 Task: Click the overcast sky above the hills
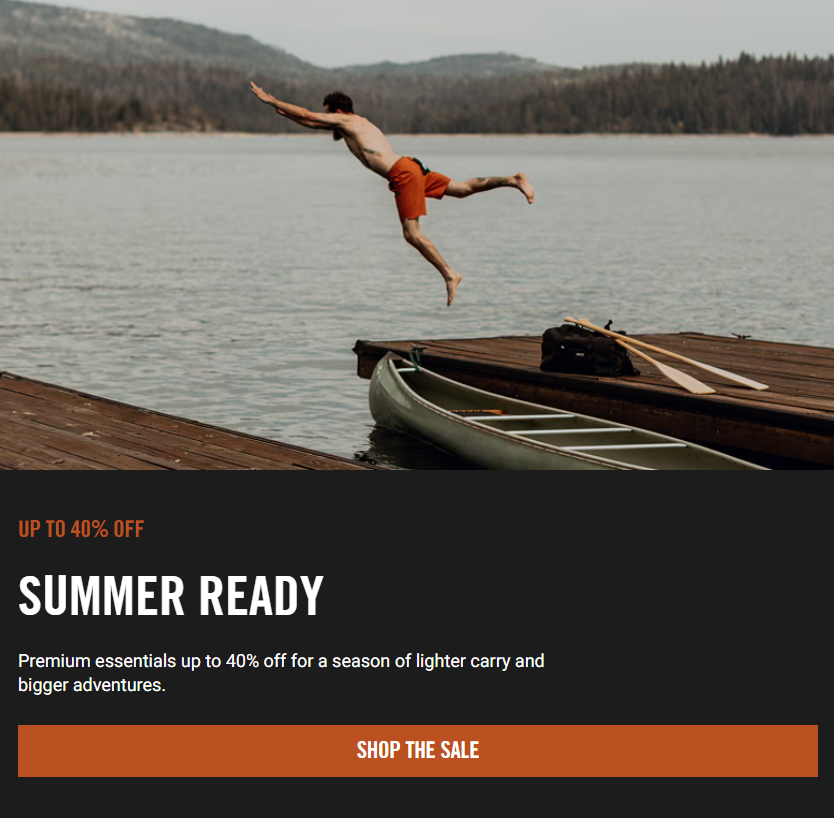[x=532, y=27]
